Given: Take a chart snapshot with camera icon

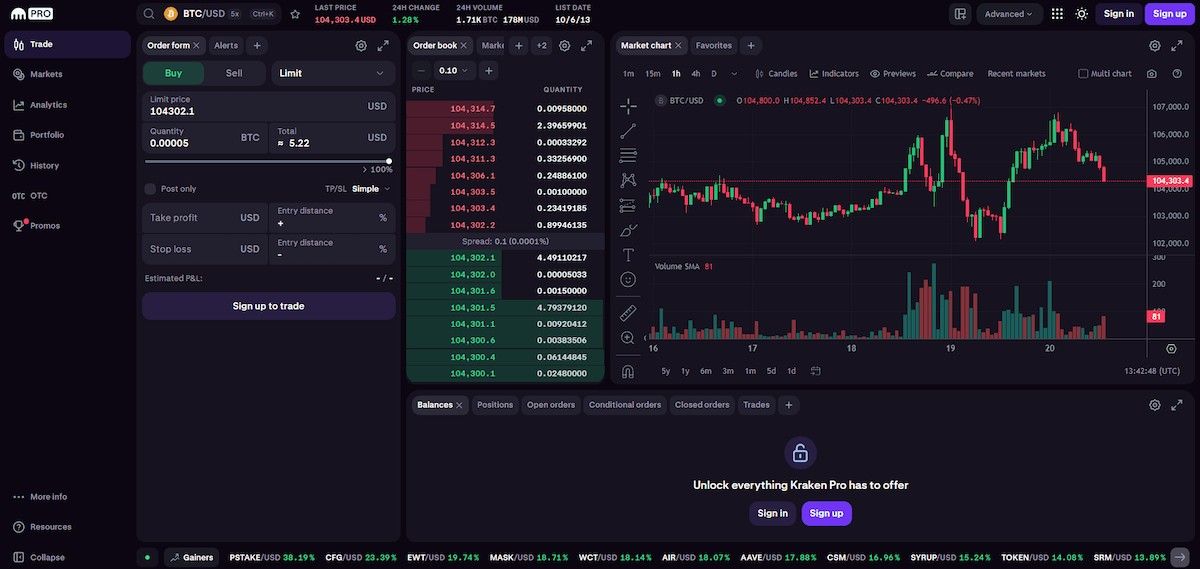Looking at the screenshot, I should [1152, 74].
